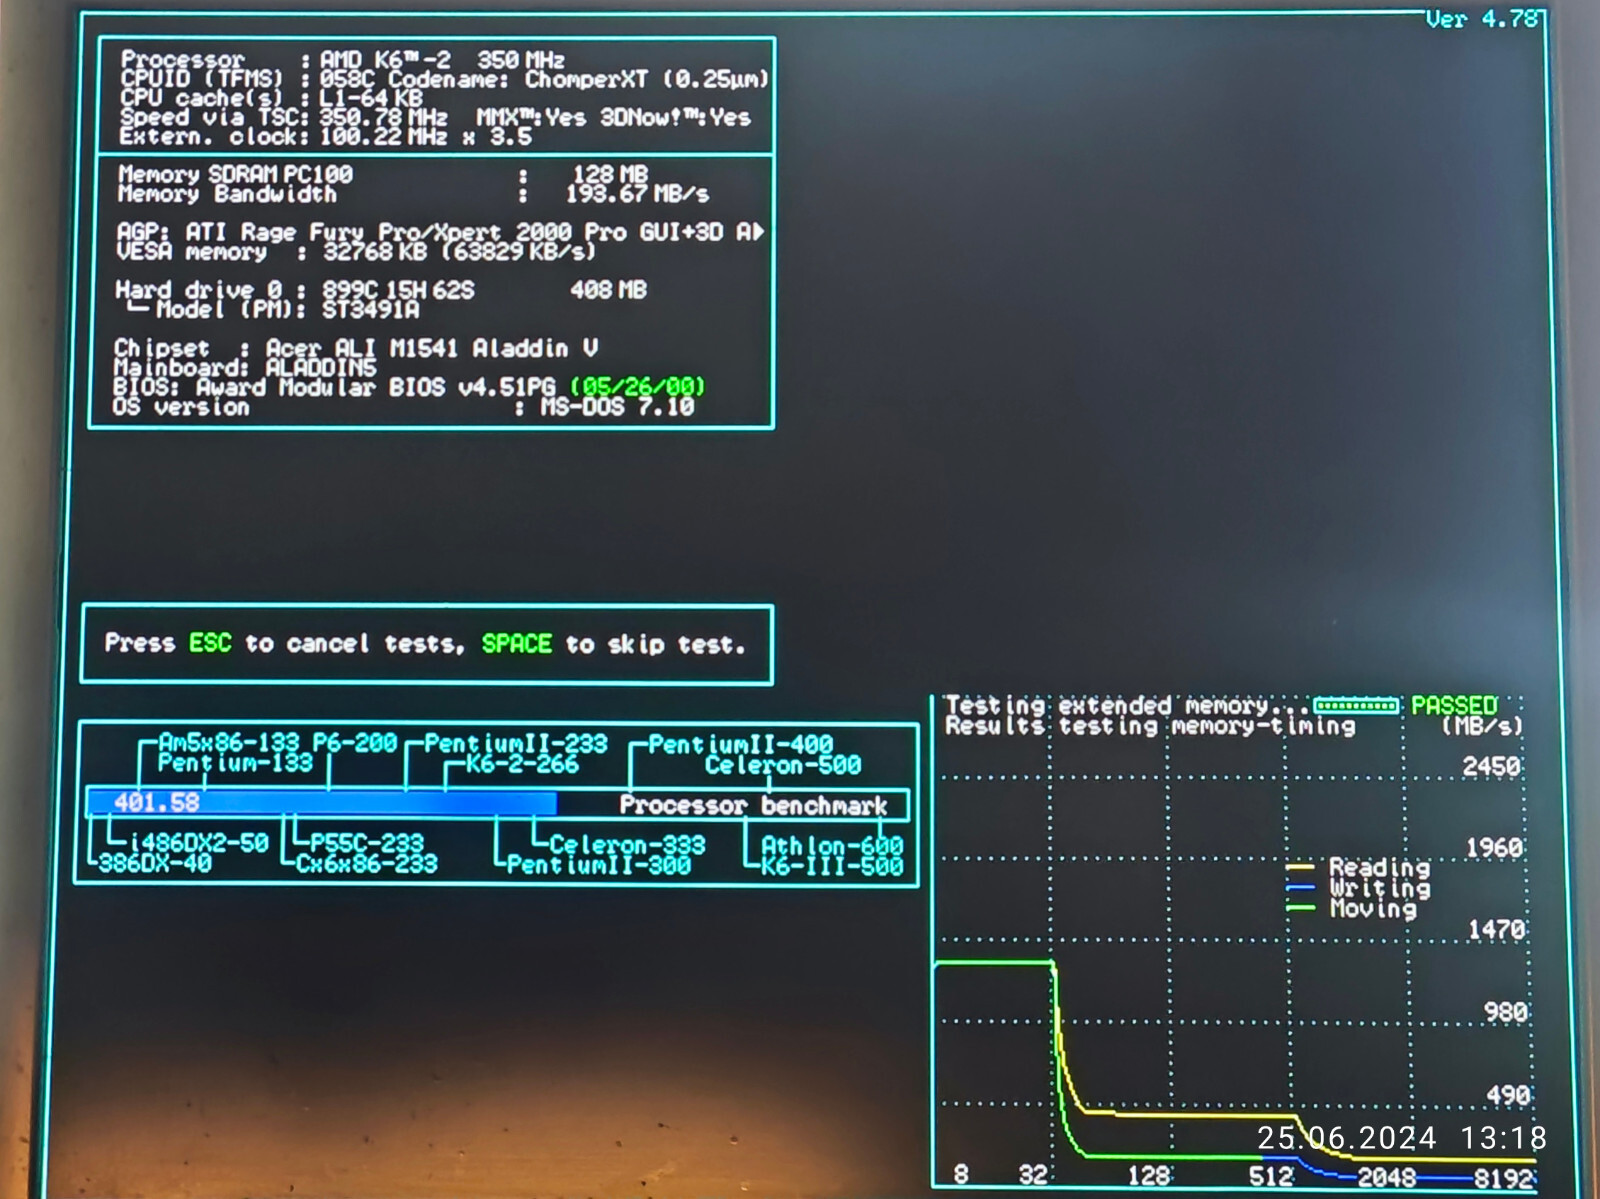Click the 'Results testing memory-timing' heading
The height and width of the screenshot is (1199, 1600).
pos(1151,726)
